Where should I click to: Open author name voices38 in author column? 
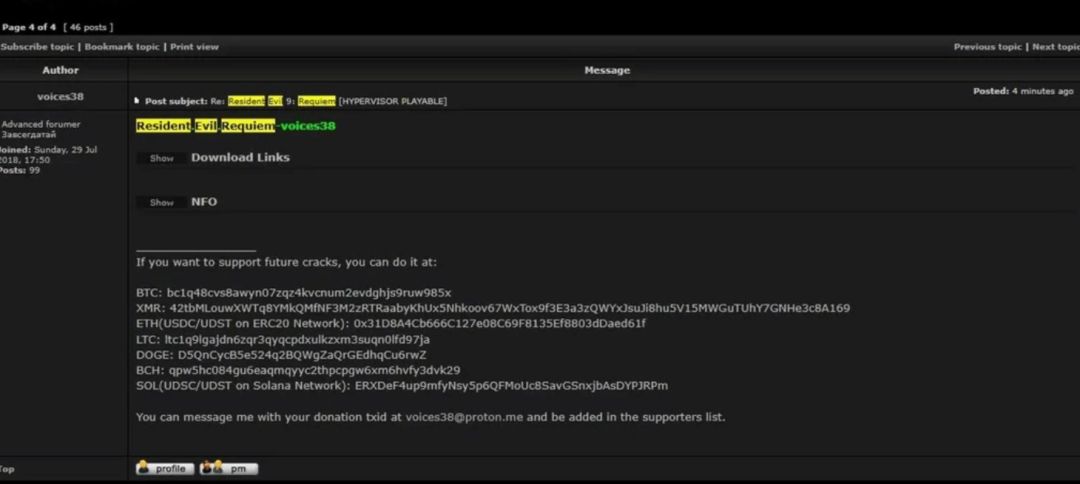[x=61, y=96]
